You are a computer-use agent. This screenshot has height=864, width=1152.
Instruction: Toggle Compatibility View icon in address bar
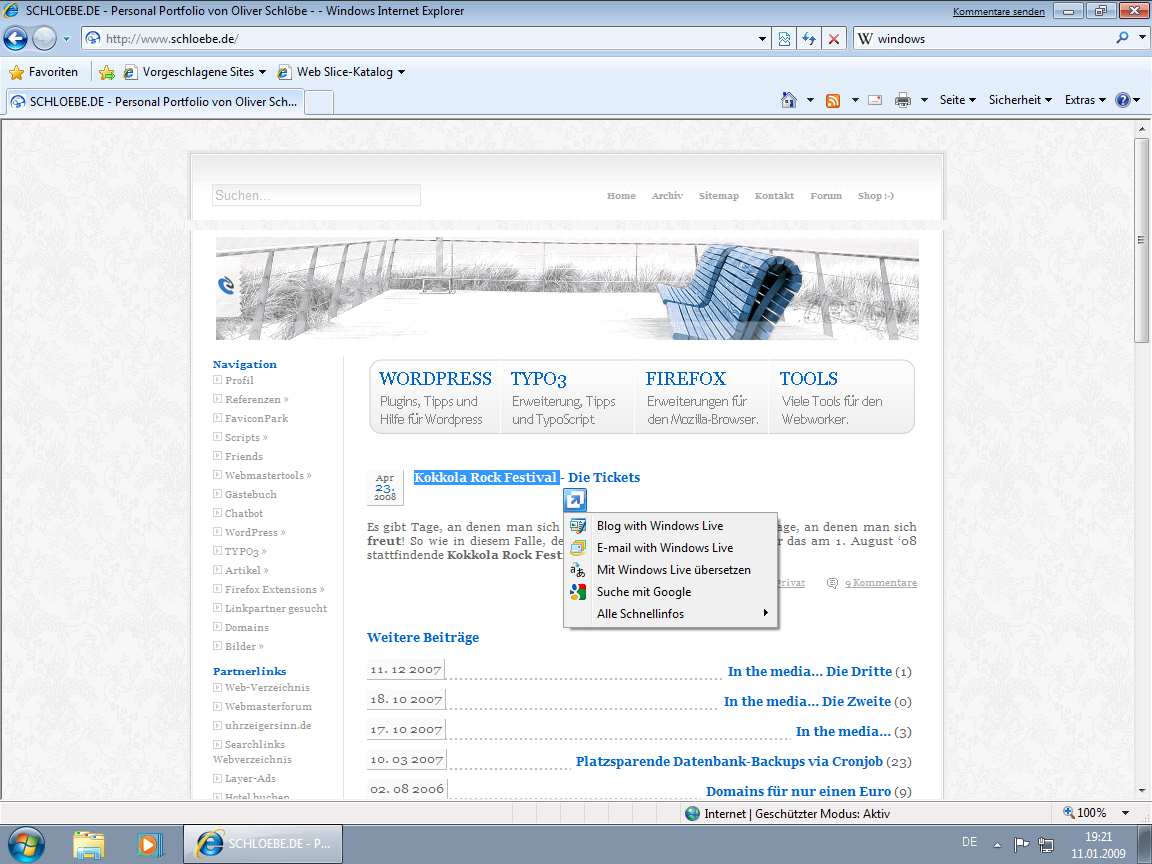pos(784,39)
